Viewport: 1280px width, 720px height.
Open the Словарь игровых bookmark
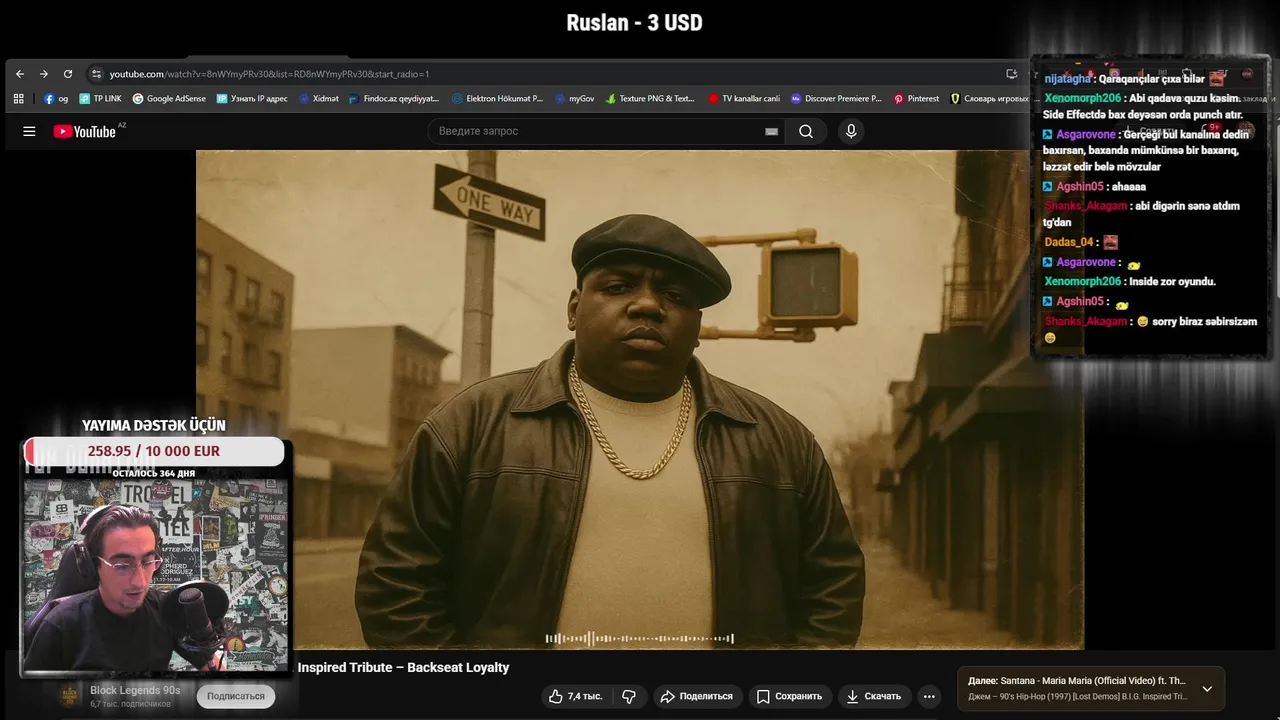(989, 99)
